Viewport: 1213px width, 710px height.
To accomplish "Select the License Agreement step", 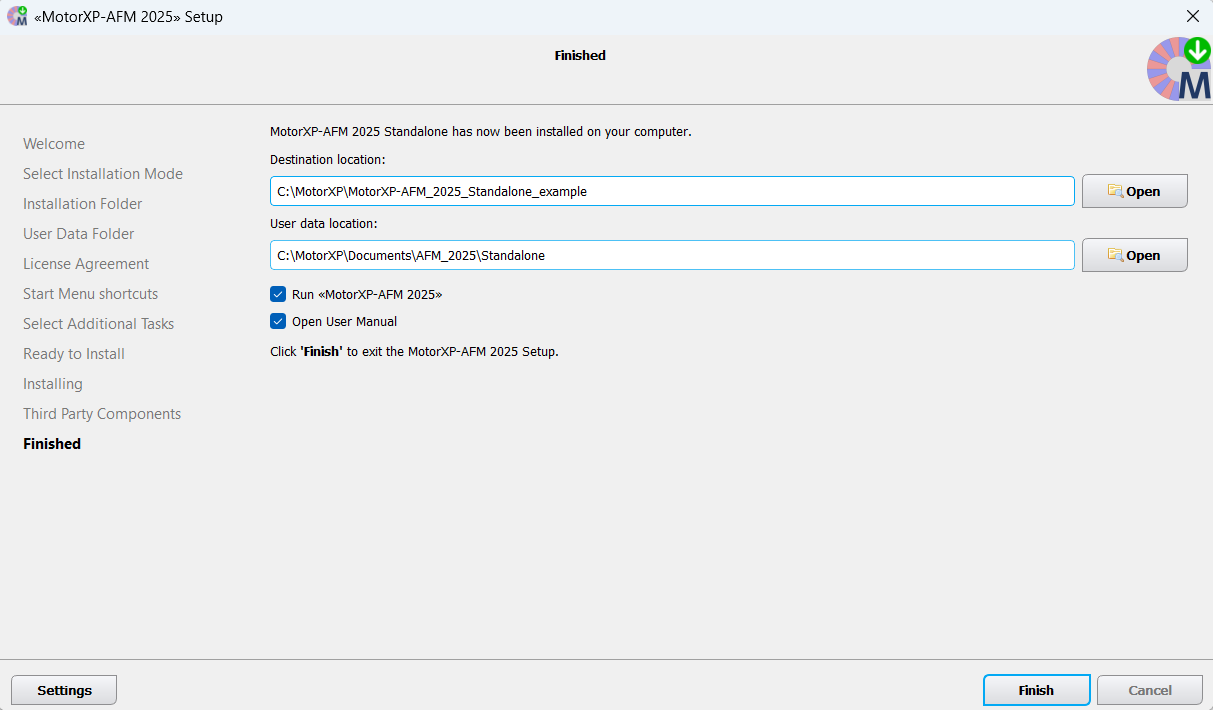I will click(x=86, y=264).
